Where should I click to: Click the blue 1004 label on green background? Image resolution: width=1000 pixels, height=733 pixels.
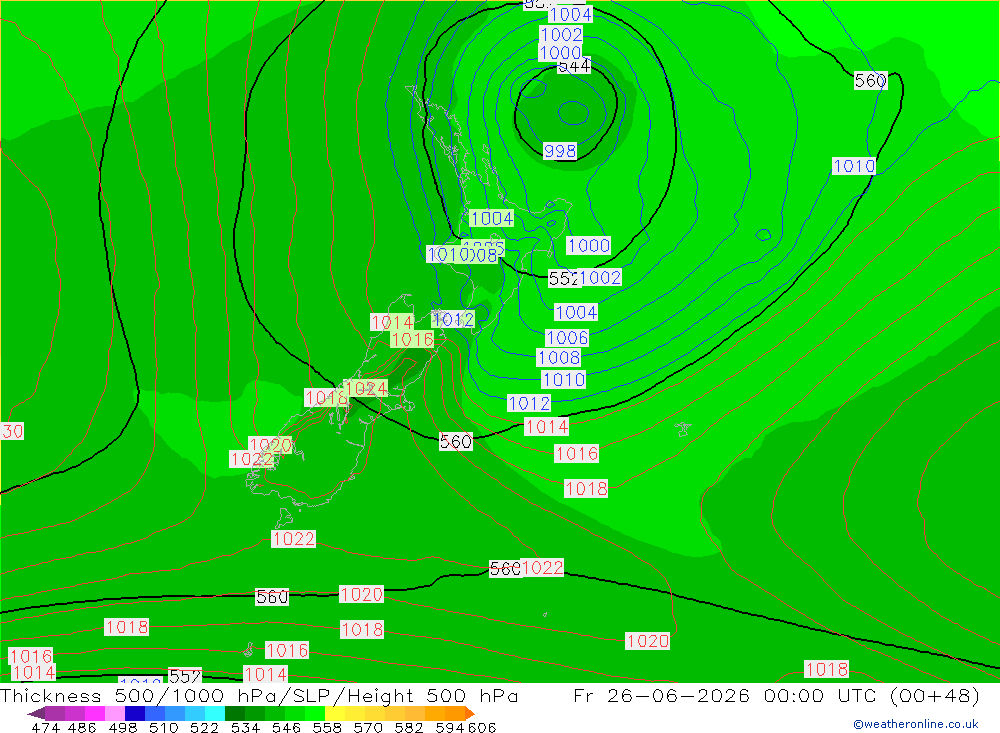point(492,219)
